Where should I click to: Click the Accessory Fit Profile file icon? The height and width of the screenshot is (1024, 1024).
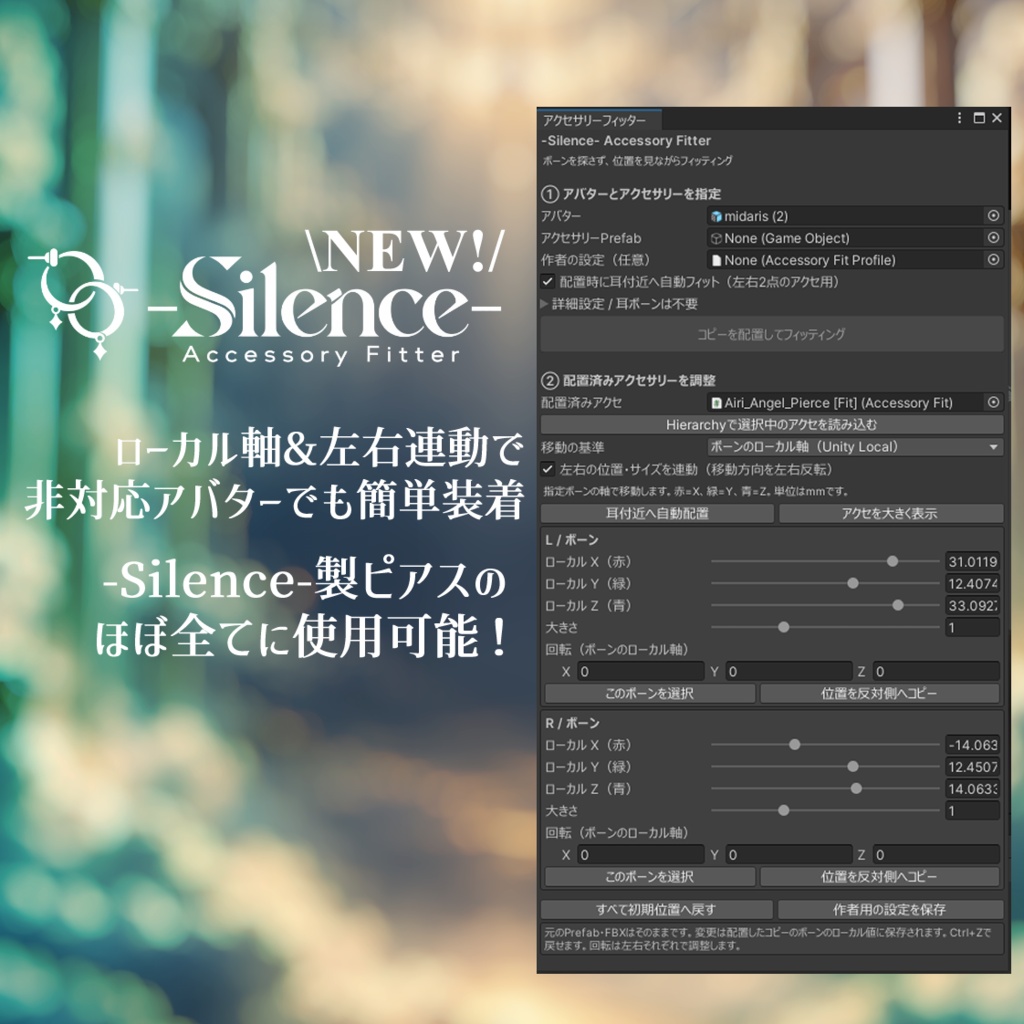pyautogui.click(x=716, y=261)
